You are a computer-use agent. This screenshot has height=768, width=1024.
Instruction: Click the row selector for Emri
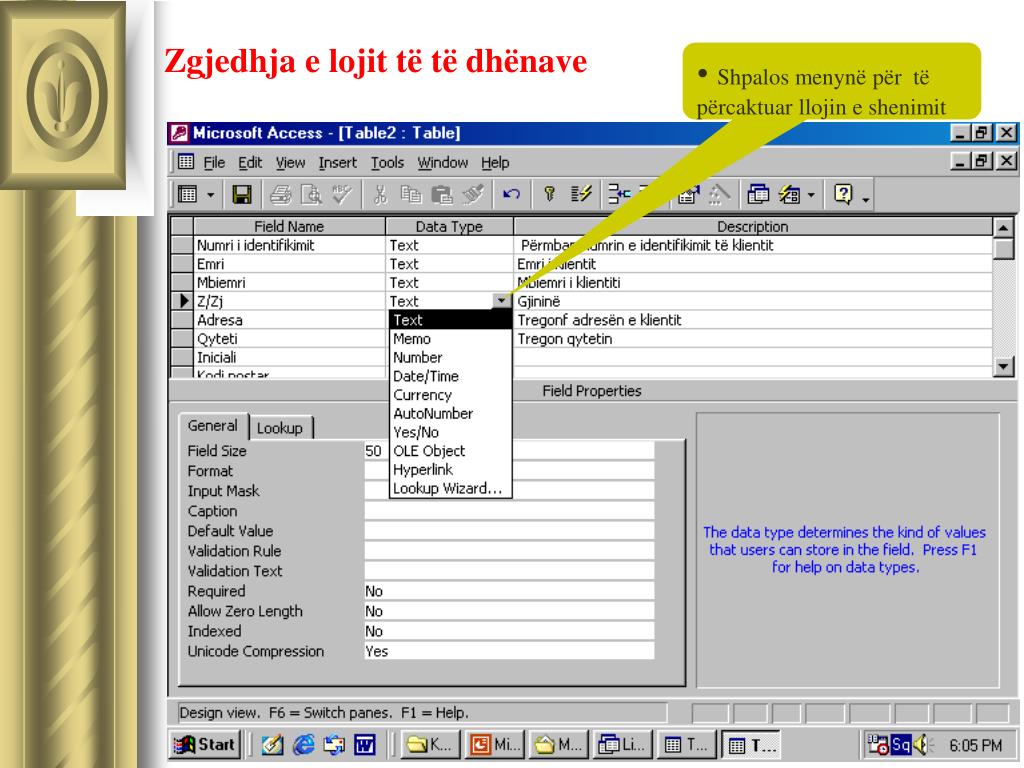pyautogui.click(x=182, y=264)
